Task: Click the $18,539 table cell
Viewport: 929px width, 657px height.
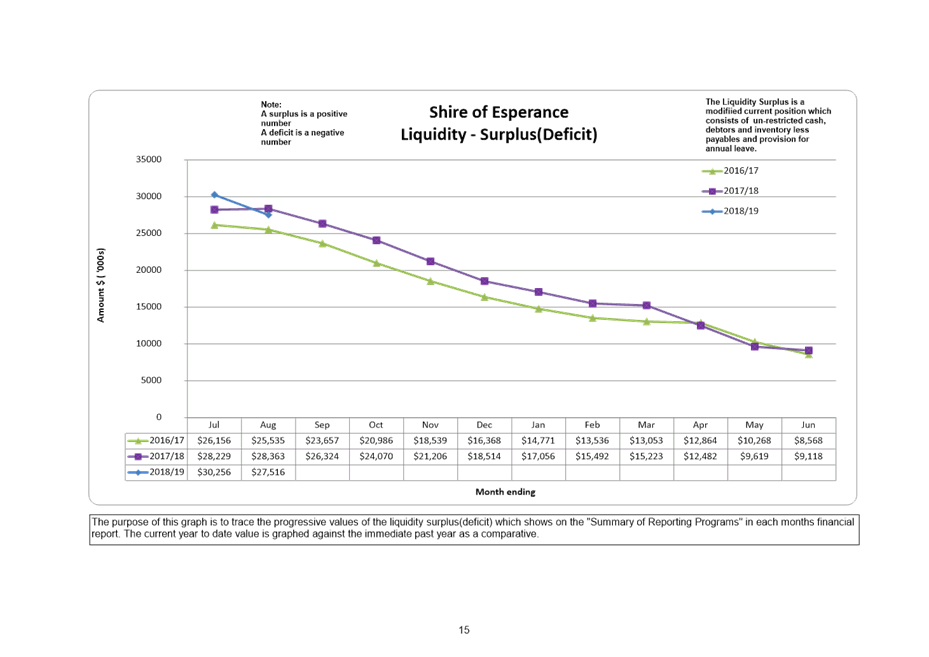Action: (x=430, y=441)
